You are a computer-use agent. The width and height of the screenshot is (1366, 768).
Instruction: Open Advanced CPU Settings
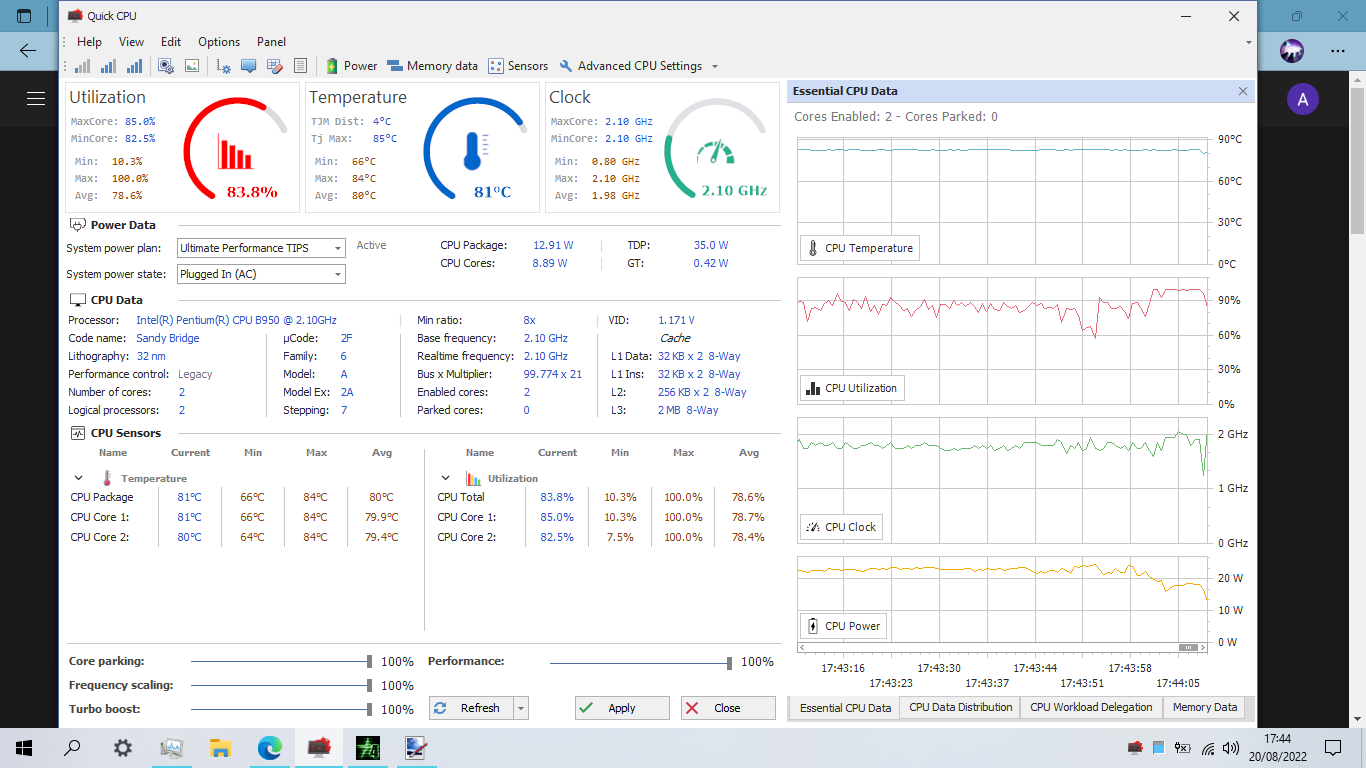[631, 66]
